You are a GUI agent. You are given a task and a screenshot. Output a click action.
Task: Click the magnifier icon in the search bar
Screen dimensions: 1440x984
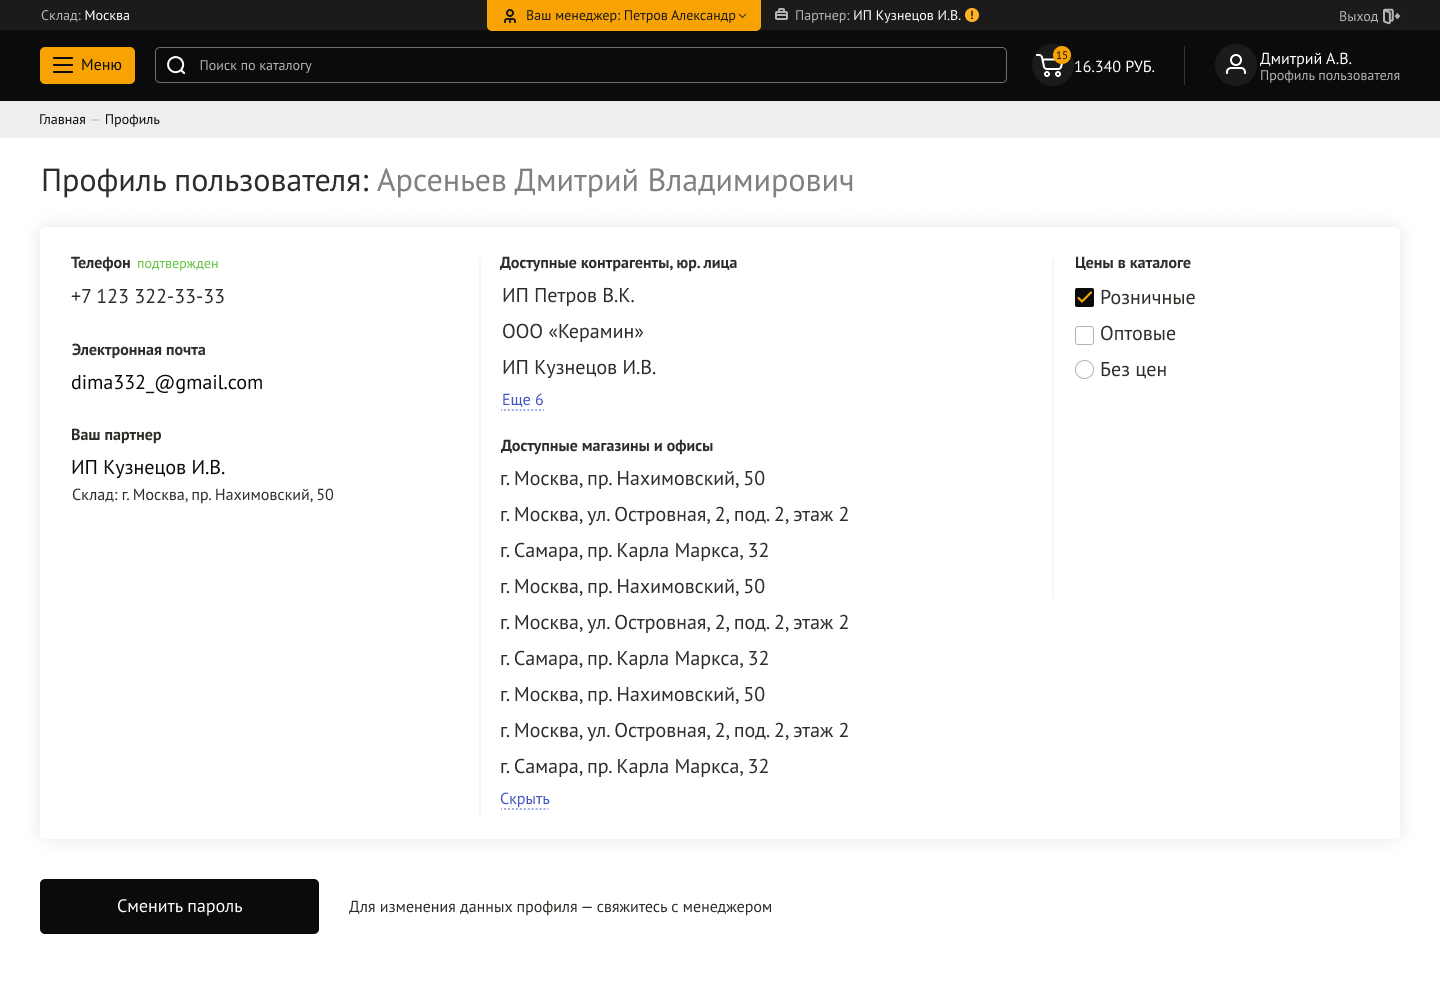click(x=177, y=65)
